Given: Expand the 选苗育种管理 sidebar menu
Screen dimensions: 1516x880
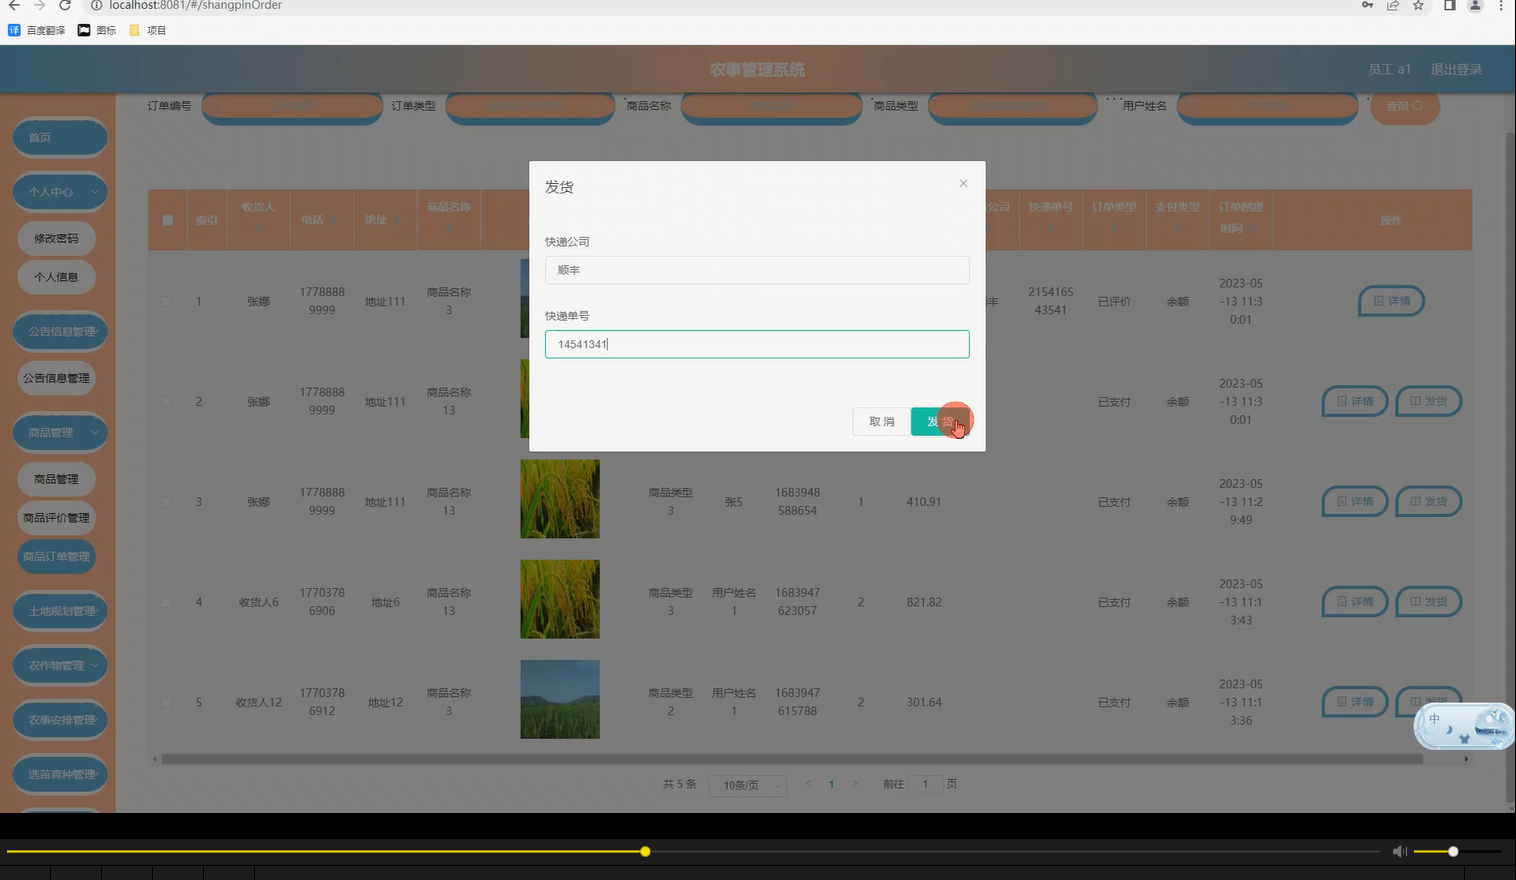Looking at the screenshot, I should click(x=60, y=774).
